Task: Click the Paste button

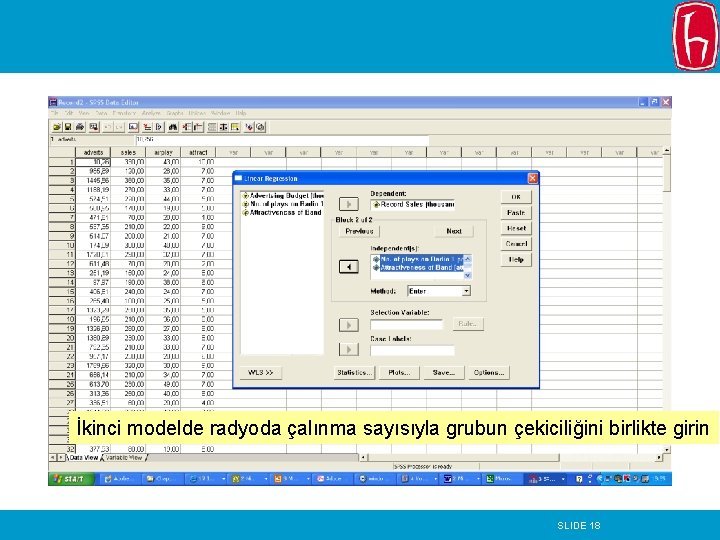Action: tap(516, 213)
